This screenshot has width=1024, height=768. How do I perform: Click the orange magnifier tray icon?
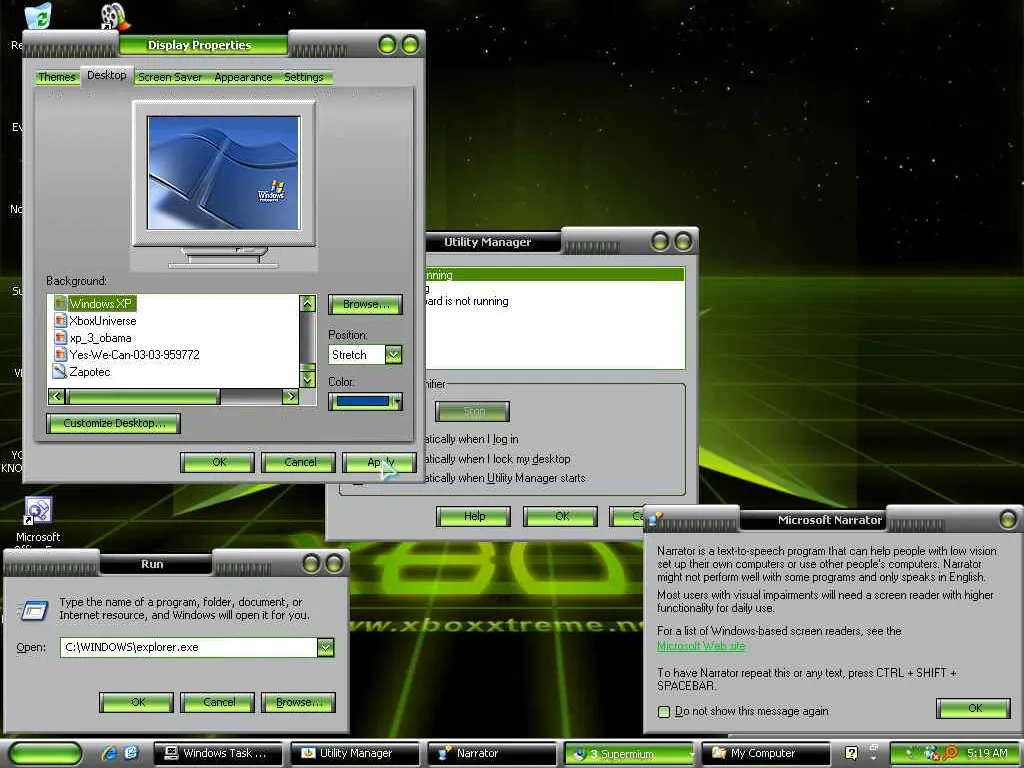949,754
